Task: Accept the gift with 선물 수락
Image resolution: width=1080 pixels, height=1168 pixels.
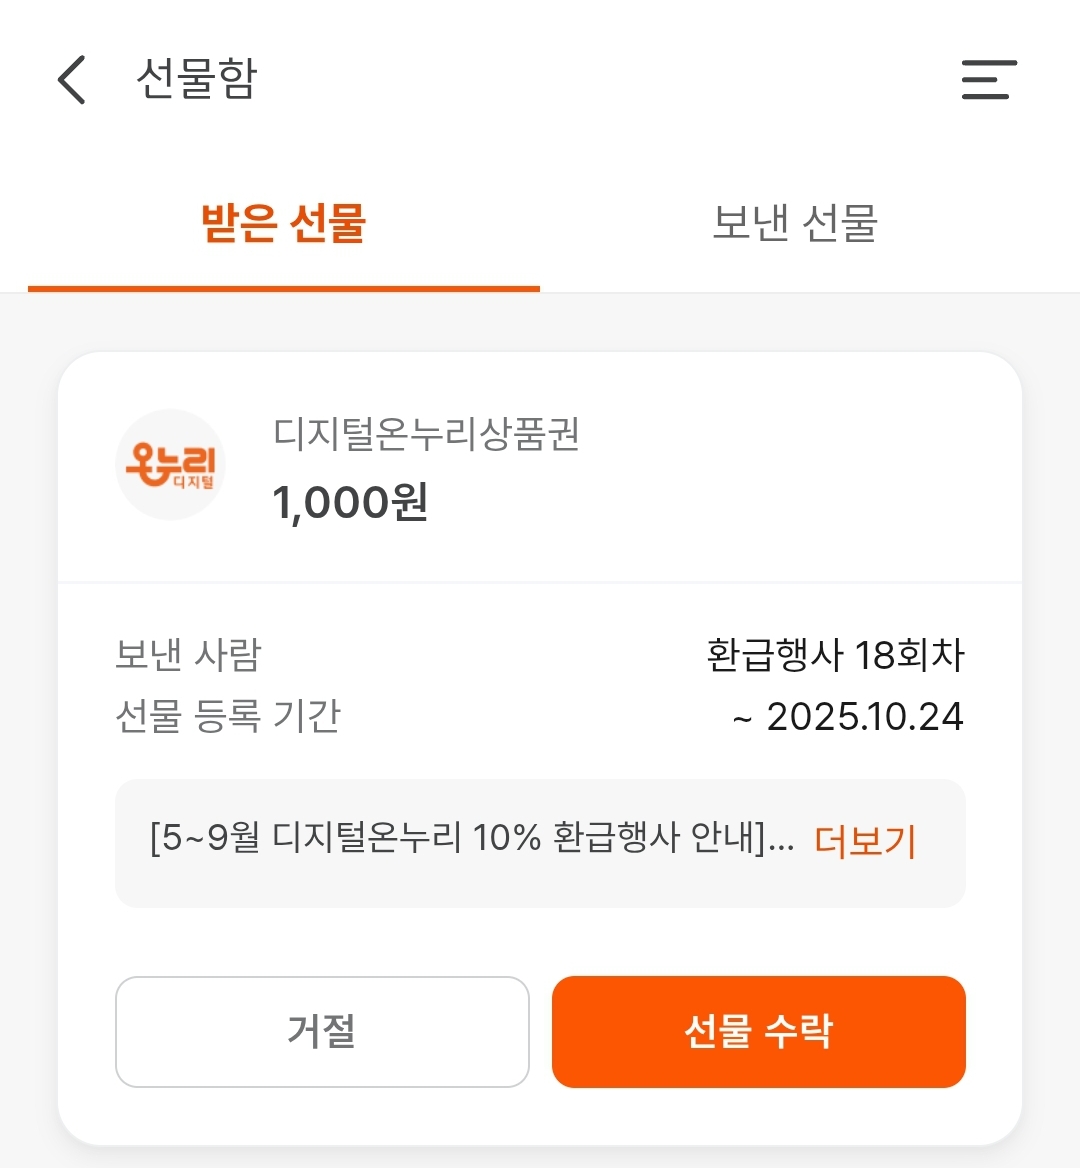Action: point(758,1032)
